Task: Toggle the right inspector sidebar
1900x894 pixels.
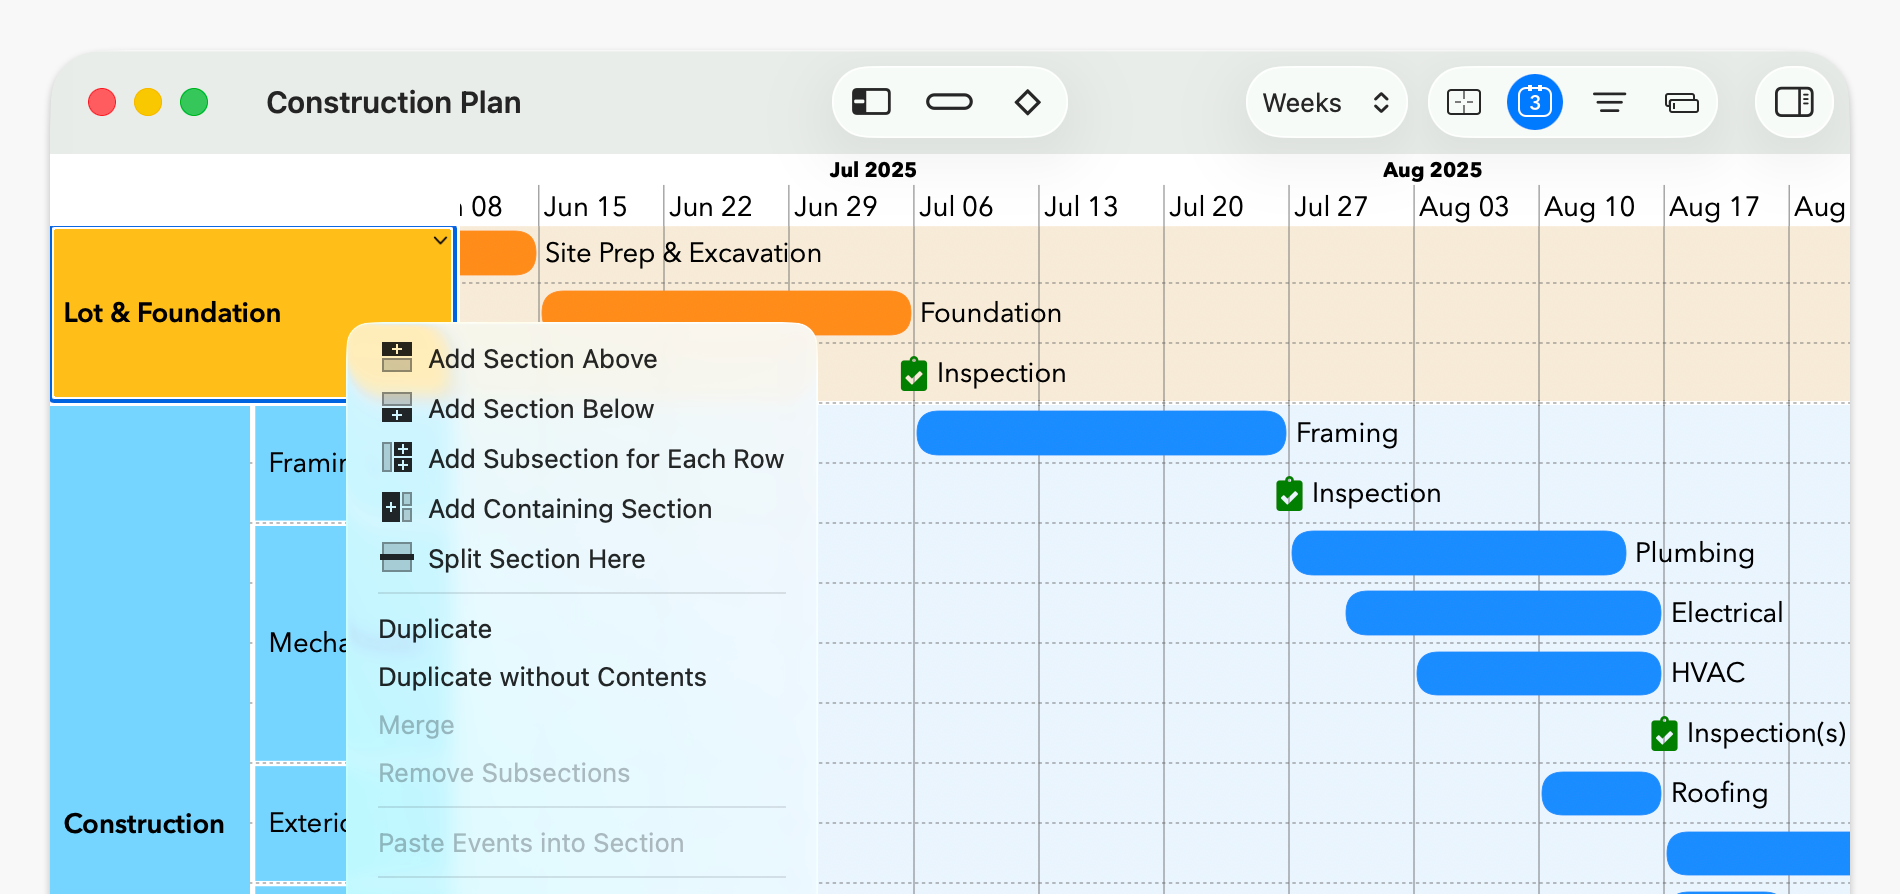Action: pyautogui.click(x=1793, y=102)
